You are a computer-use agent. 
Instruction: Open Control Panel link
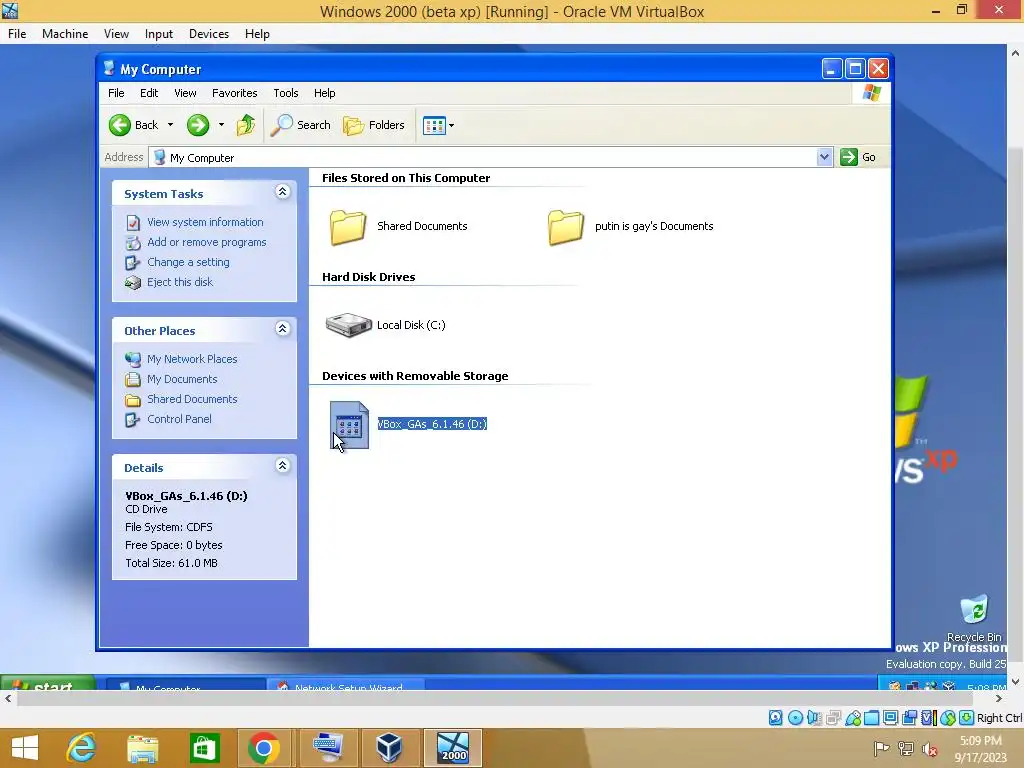click(179, 419)
